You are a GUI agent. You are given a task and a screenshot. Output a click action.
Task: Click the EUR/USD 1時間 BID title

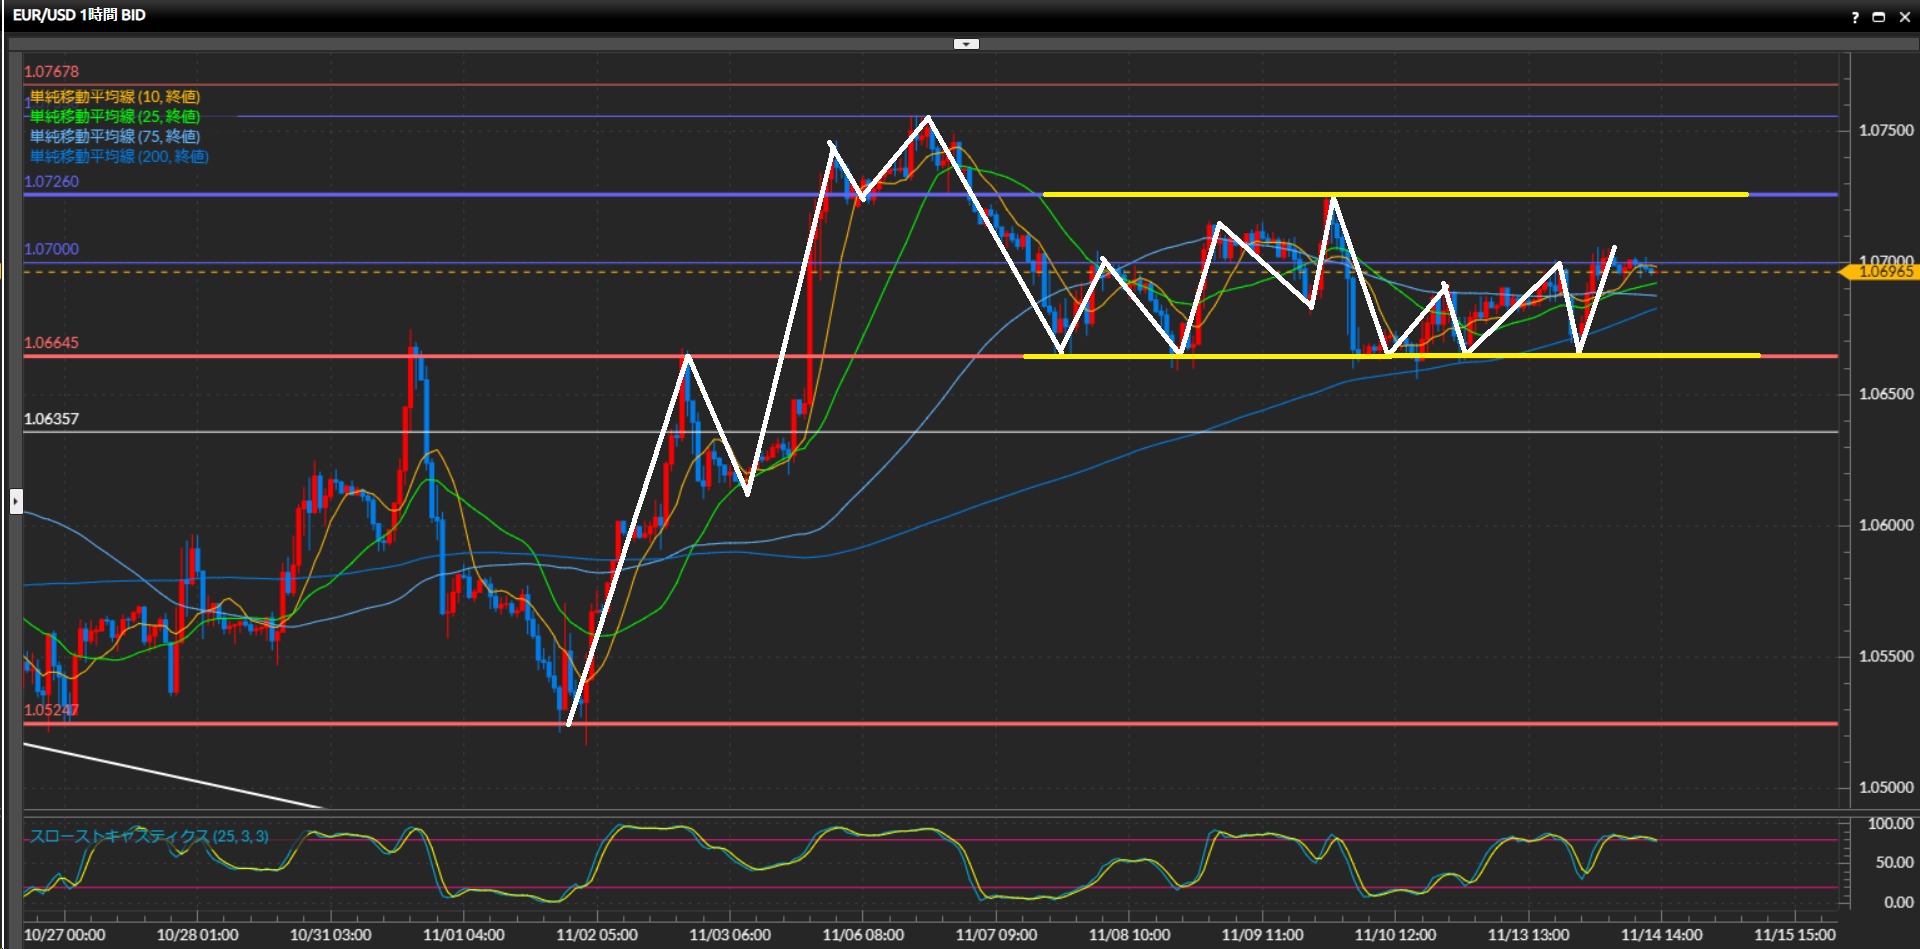[79, 15]
